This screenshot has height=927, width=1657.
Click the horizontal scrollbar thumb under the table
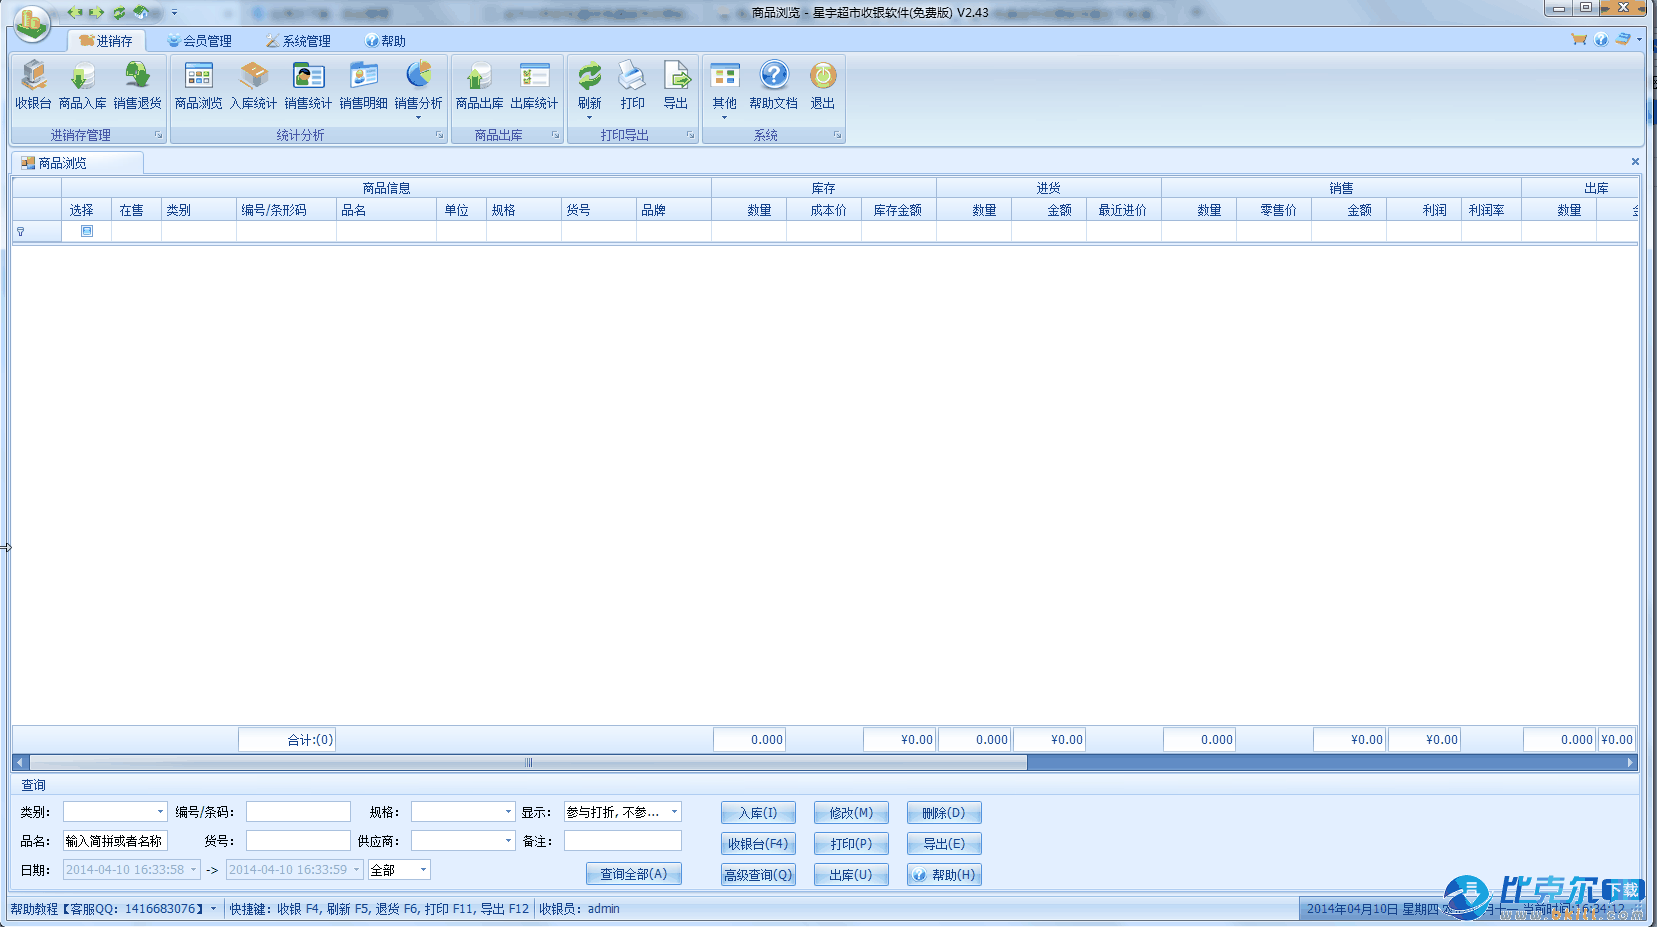[x=528, y=763]
